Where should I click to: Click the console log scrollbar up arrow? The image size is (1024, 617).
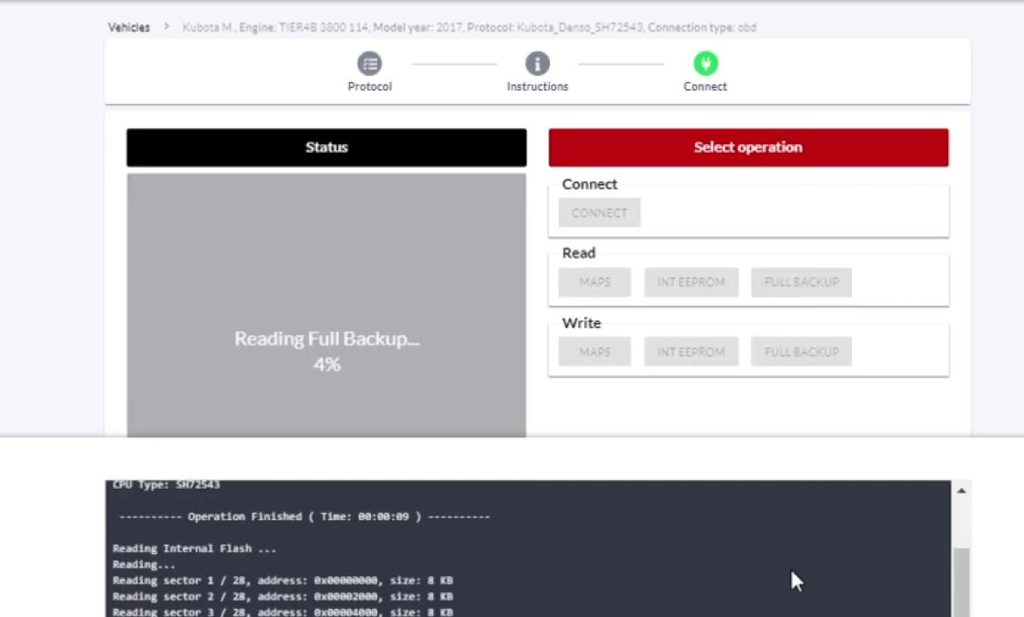click(x=961, y=491)
